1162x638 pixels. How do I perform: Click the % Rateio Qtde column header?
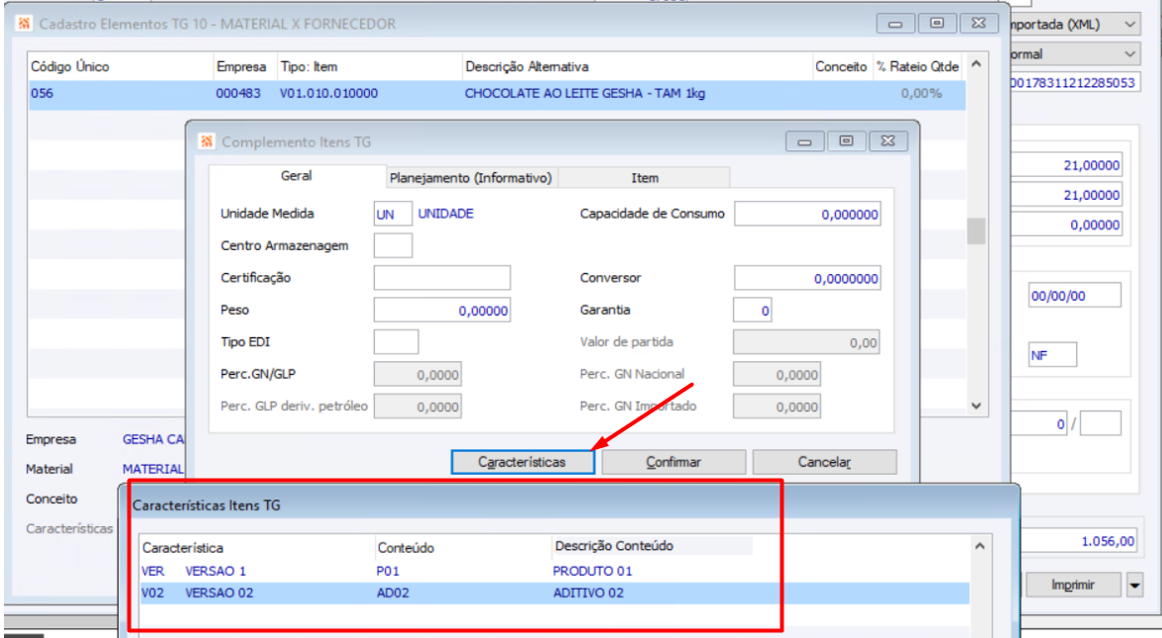[x=917, y=67]
